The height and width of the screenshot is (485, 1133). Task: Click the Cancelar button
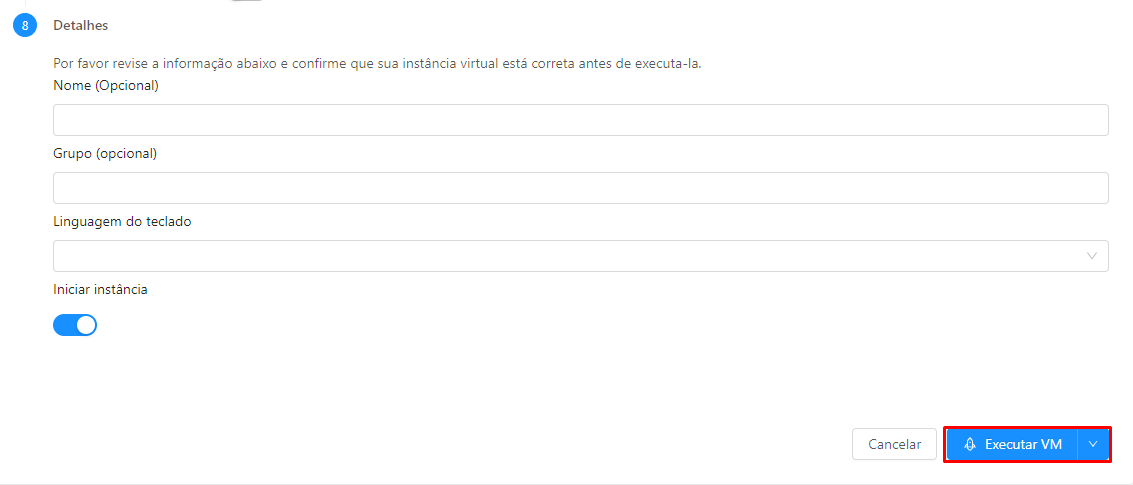(x=895, y=445)
